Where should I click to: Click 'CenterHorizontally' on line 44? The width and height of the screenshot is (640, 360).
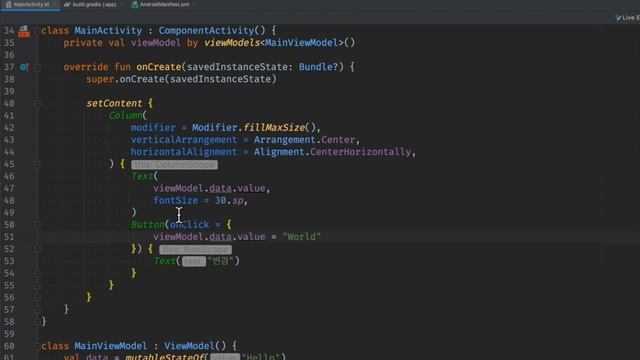point(360,152)
